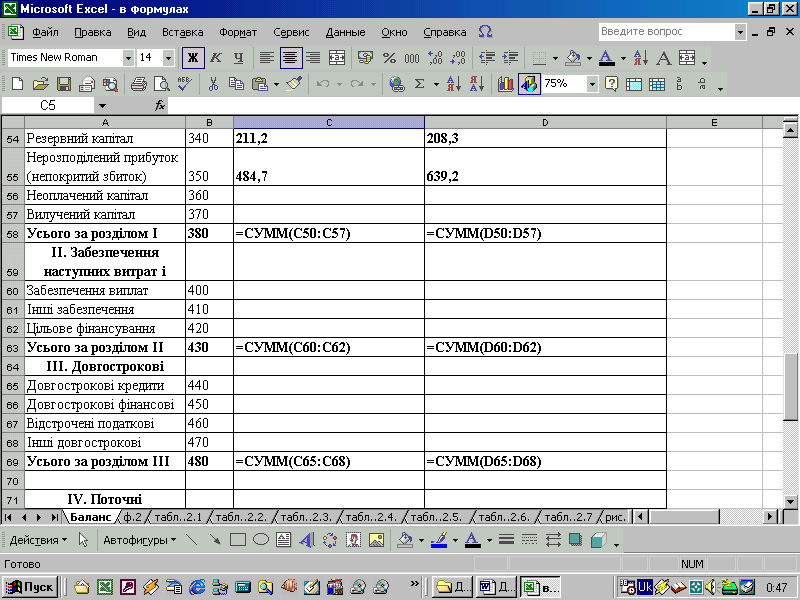Open the Файл menu

[45, 32]
